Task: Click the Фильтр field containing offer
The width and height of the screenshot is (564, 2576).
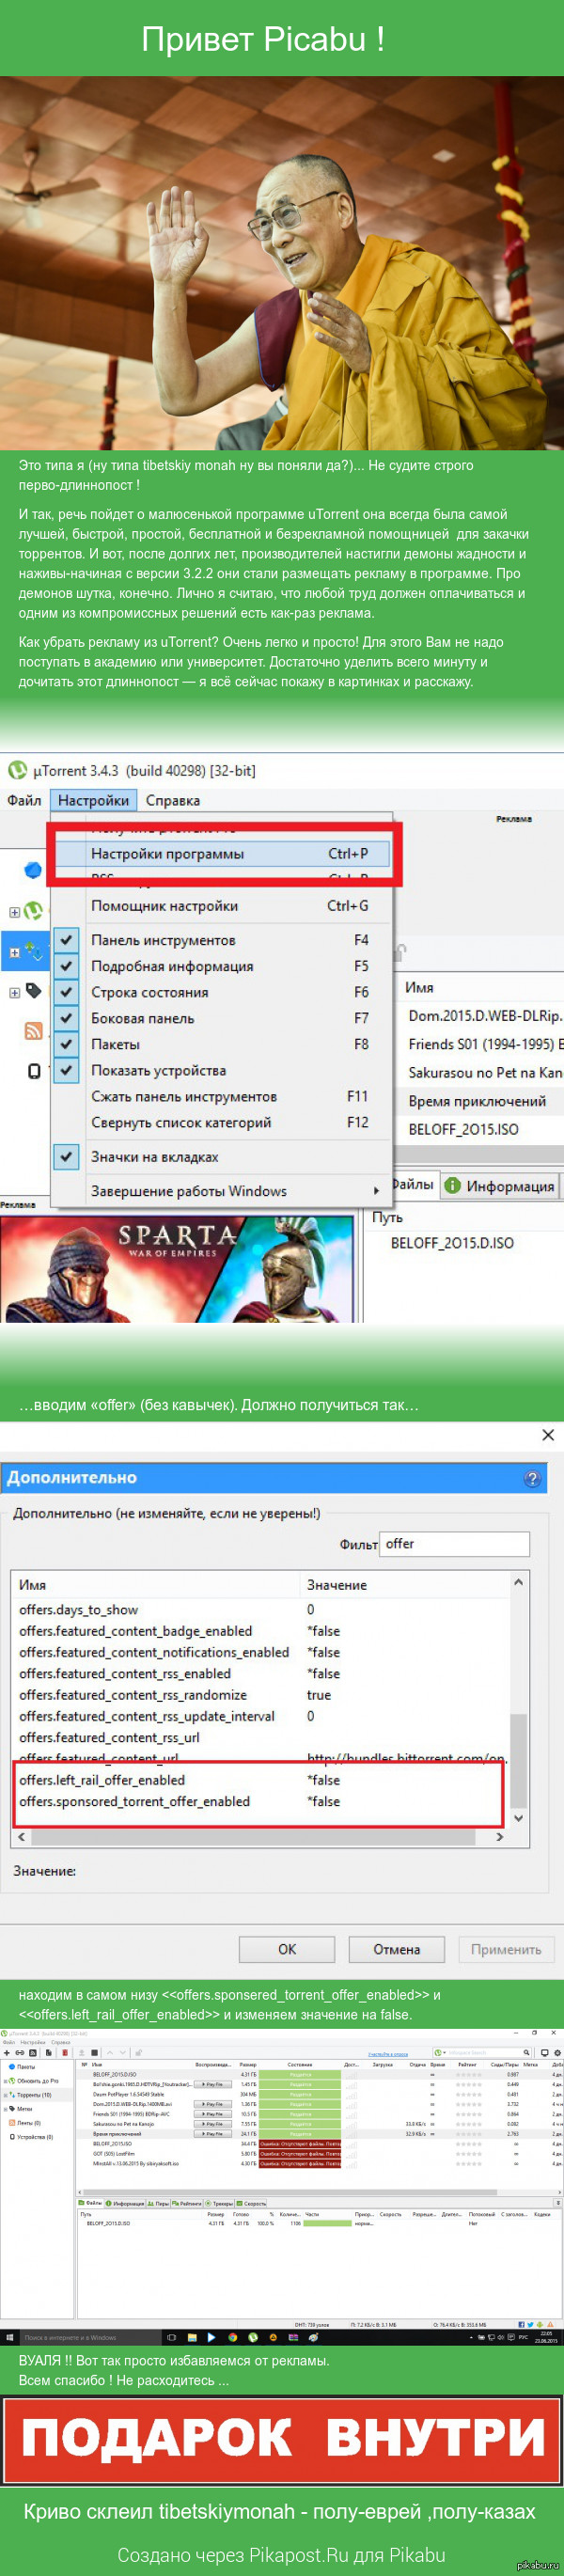Action: [x=456, y=1544]
